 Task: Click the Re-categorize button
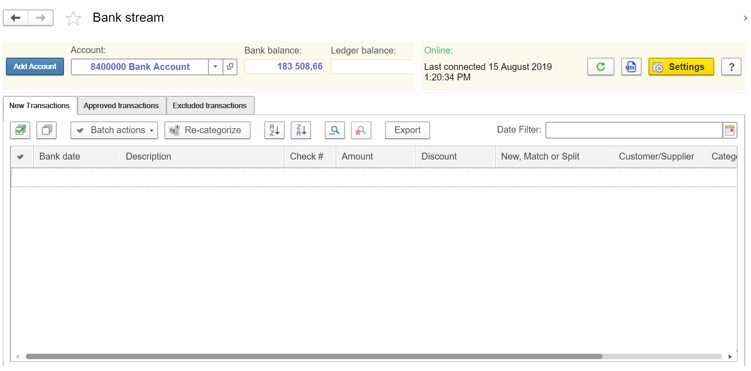pyautogui.click(x=207, y=130)
